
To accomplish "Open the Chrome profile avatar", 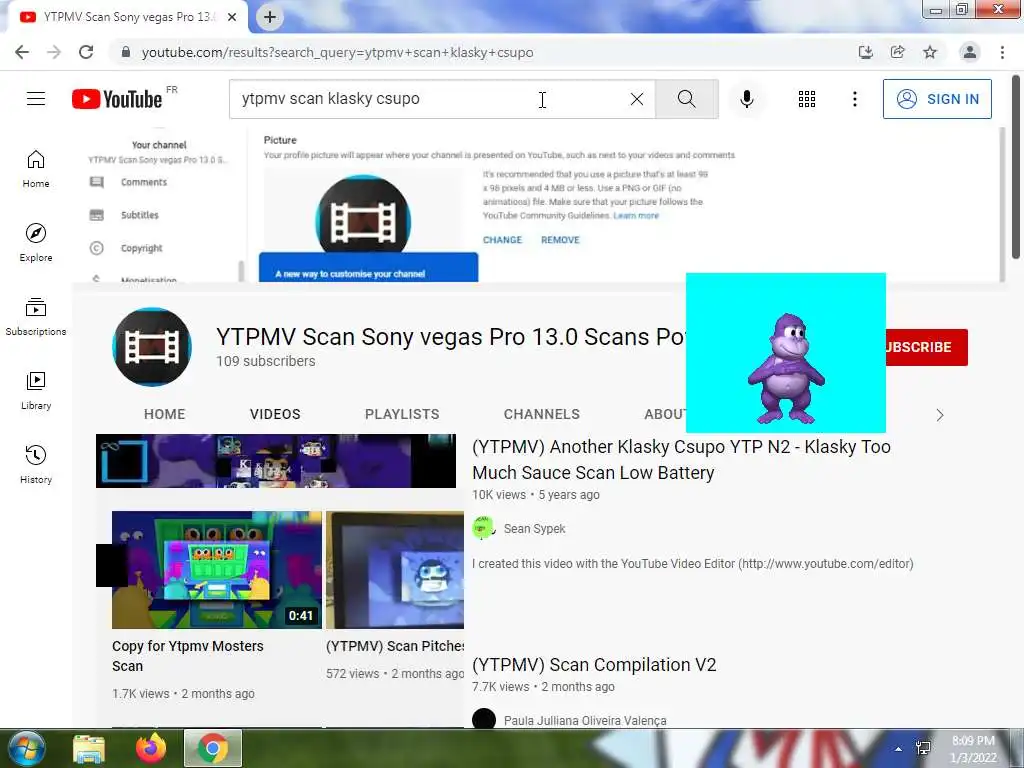I will (x=970, y=52).
